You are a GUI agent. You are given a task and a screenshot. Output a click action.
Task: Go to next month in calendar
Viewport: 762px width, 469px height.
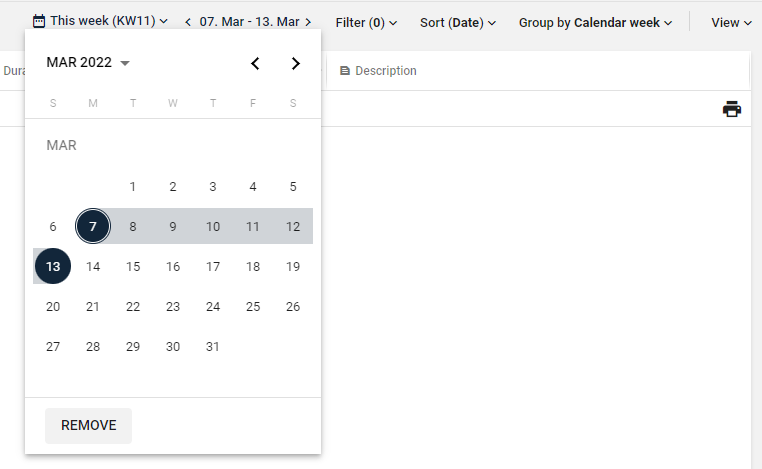pos(295,63)
